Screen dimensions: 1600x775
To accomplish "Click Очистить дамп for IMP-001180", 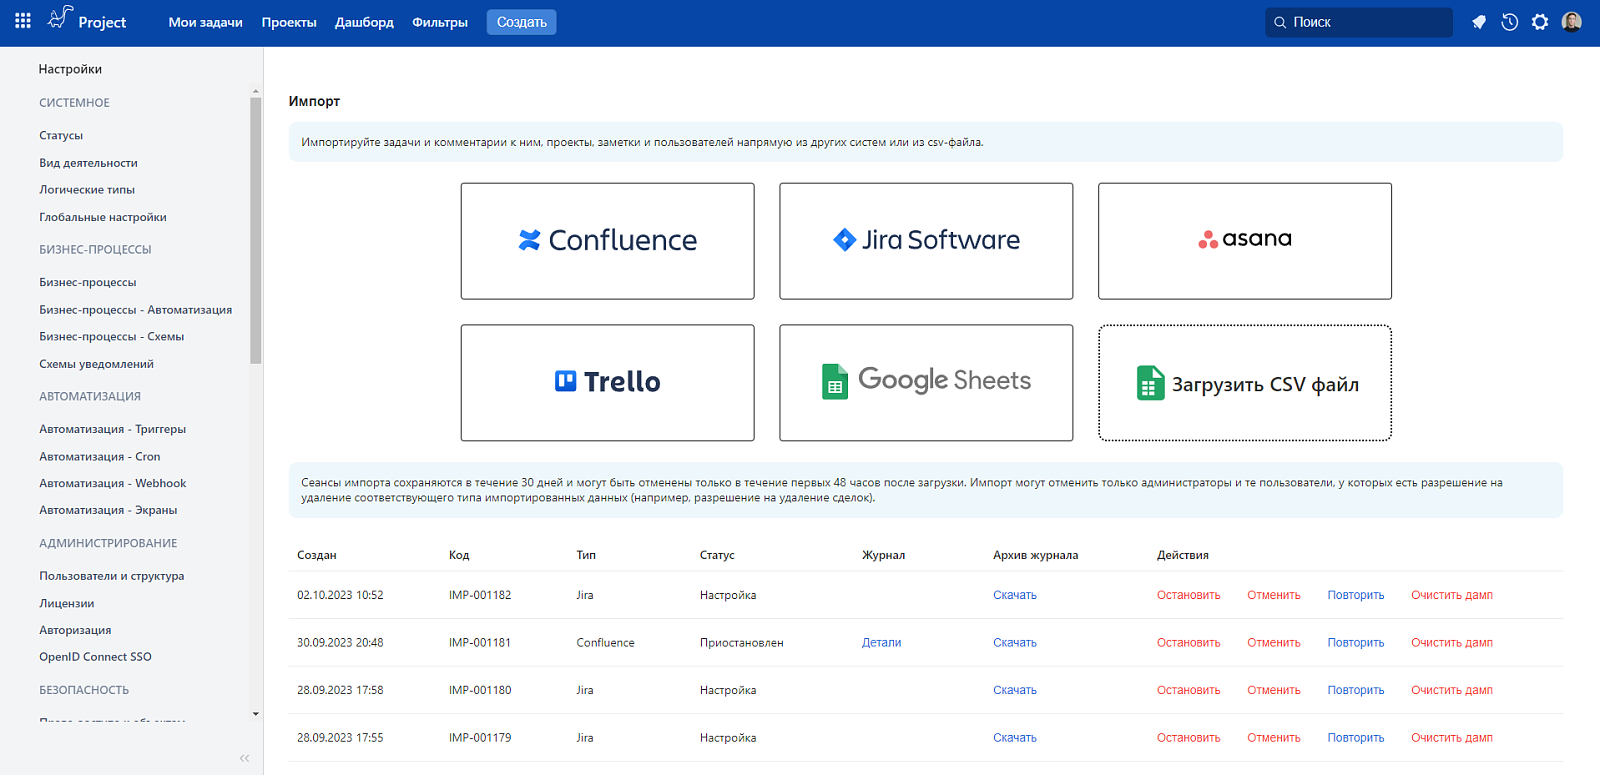I will pos(1452,690).
